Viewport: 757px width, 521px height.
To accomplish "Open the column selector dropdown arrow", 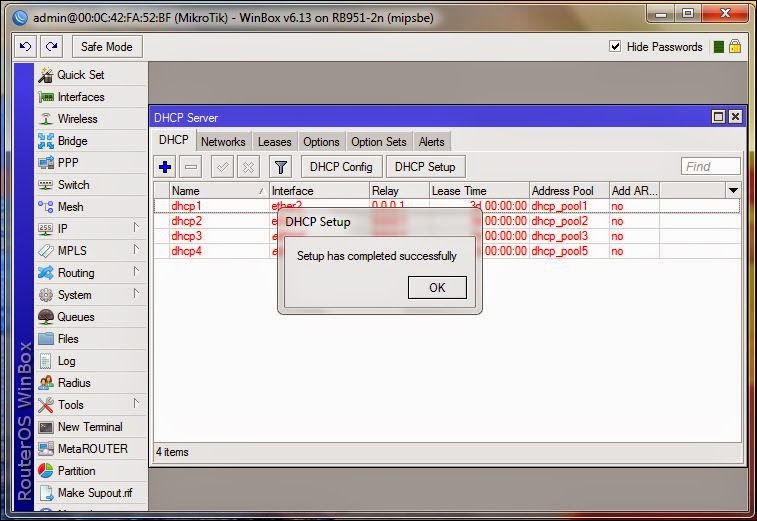I will tap(733, 191).
